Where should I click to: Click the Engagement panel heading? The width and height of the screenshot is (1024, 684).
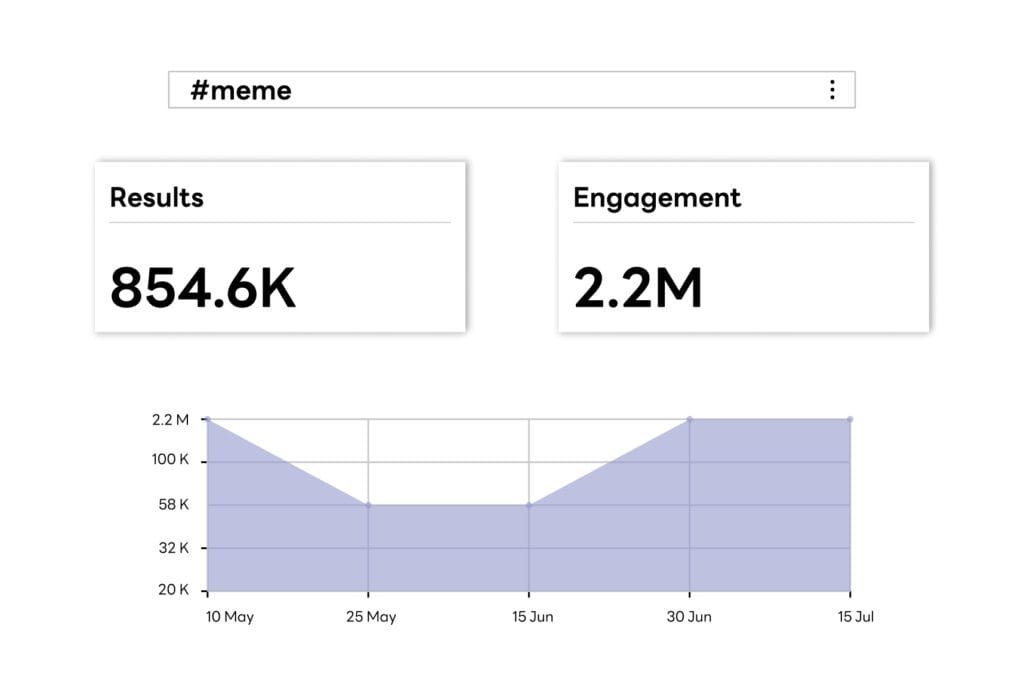coord(656,197)
